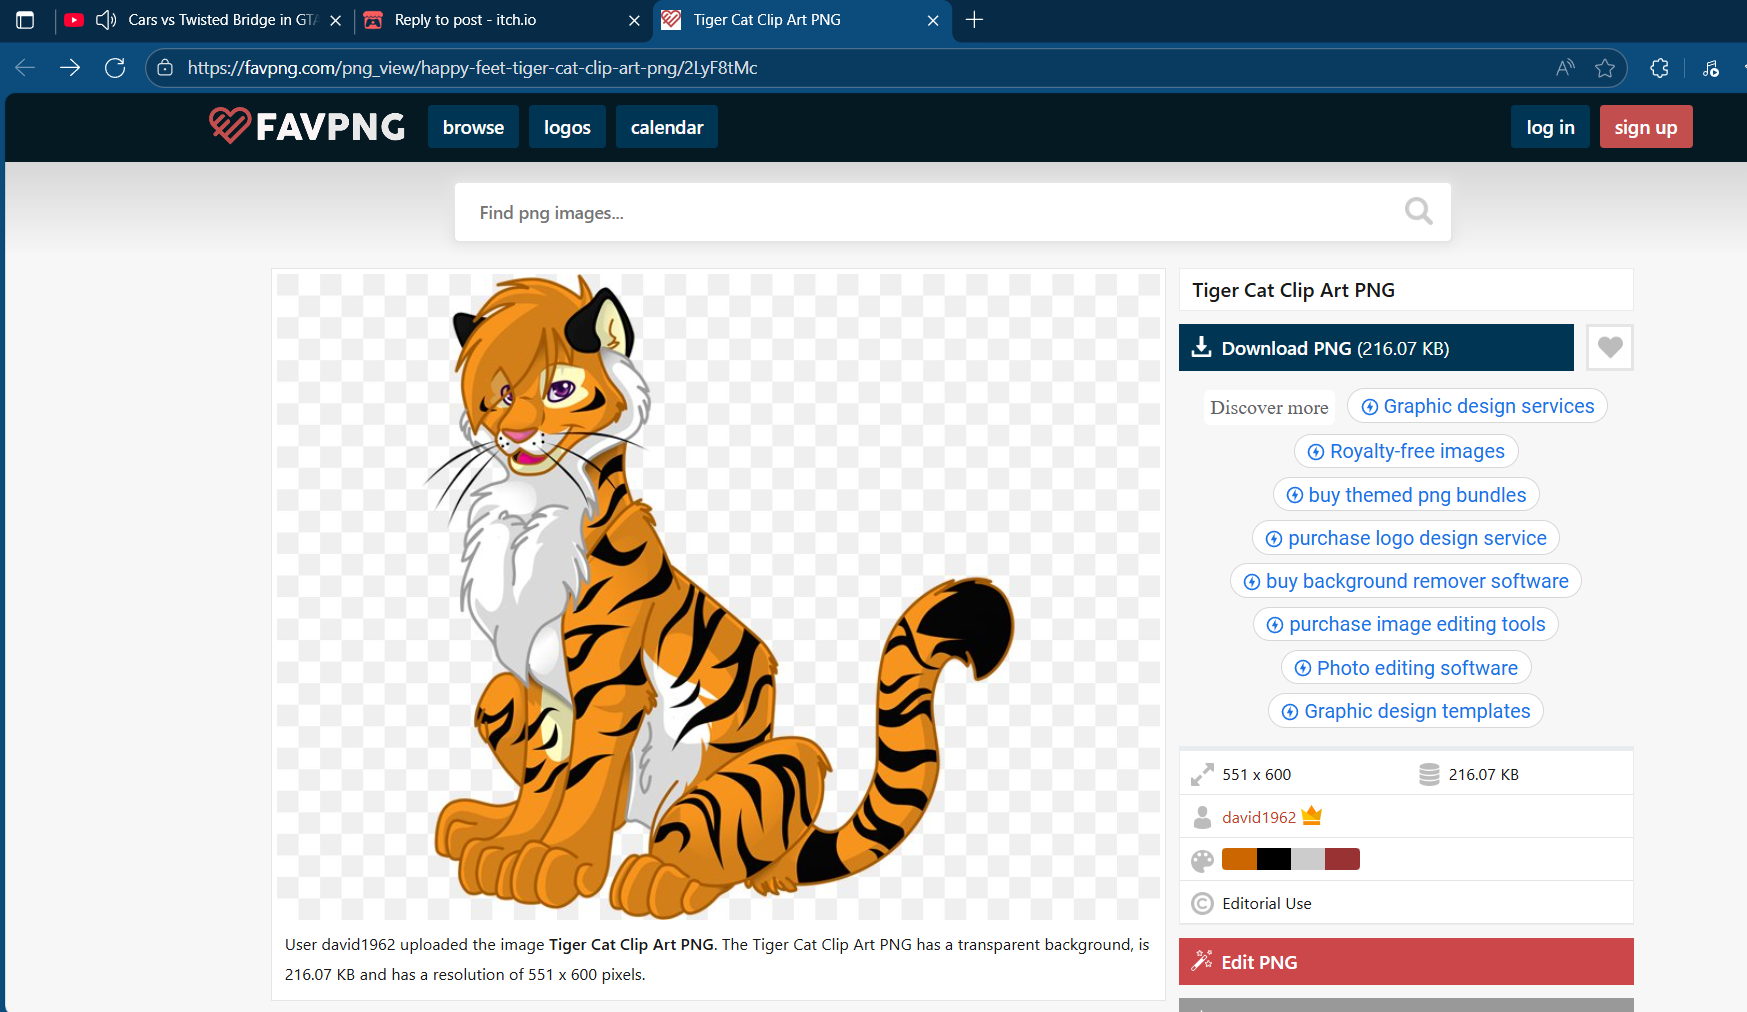The height and width of the screenshot is (1012, 1747).
Task: Open a new browser tab
Action: 974,20
